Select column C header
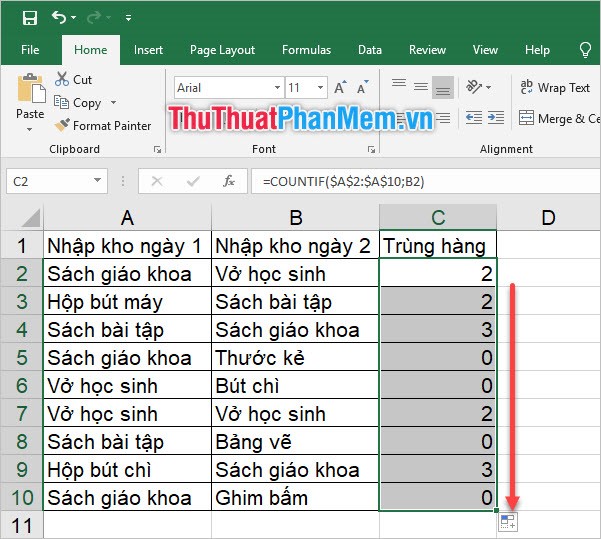 pos(438,217)
